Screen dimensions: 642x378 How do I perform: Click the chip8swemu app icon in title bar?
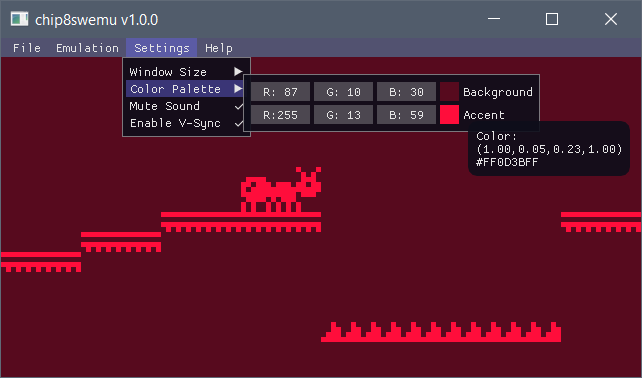(19, 19)
